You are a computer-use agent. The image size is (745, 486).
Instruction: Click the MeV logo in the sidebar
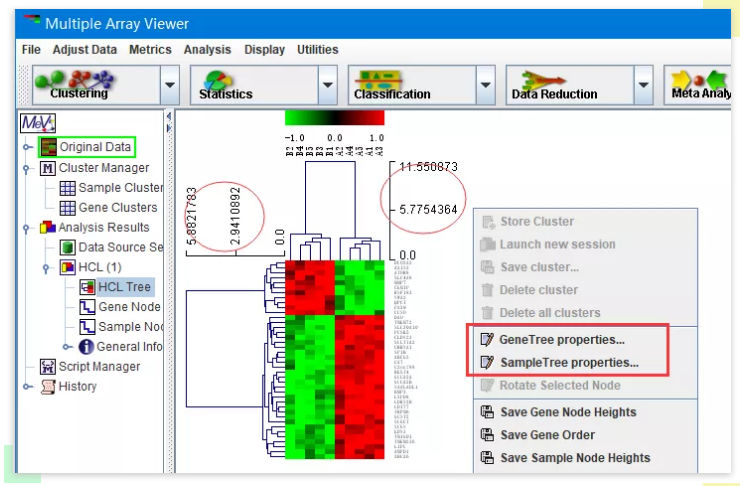click(x=38, y=123)
